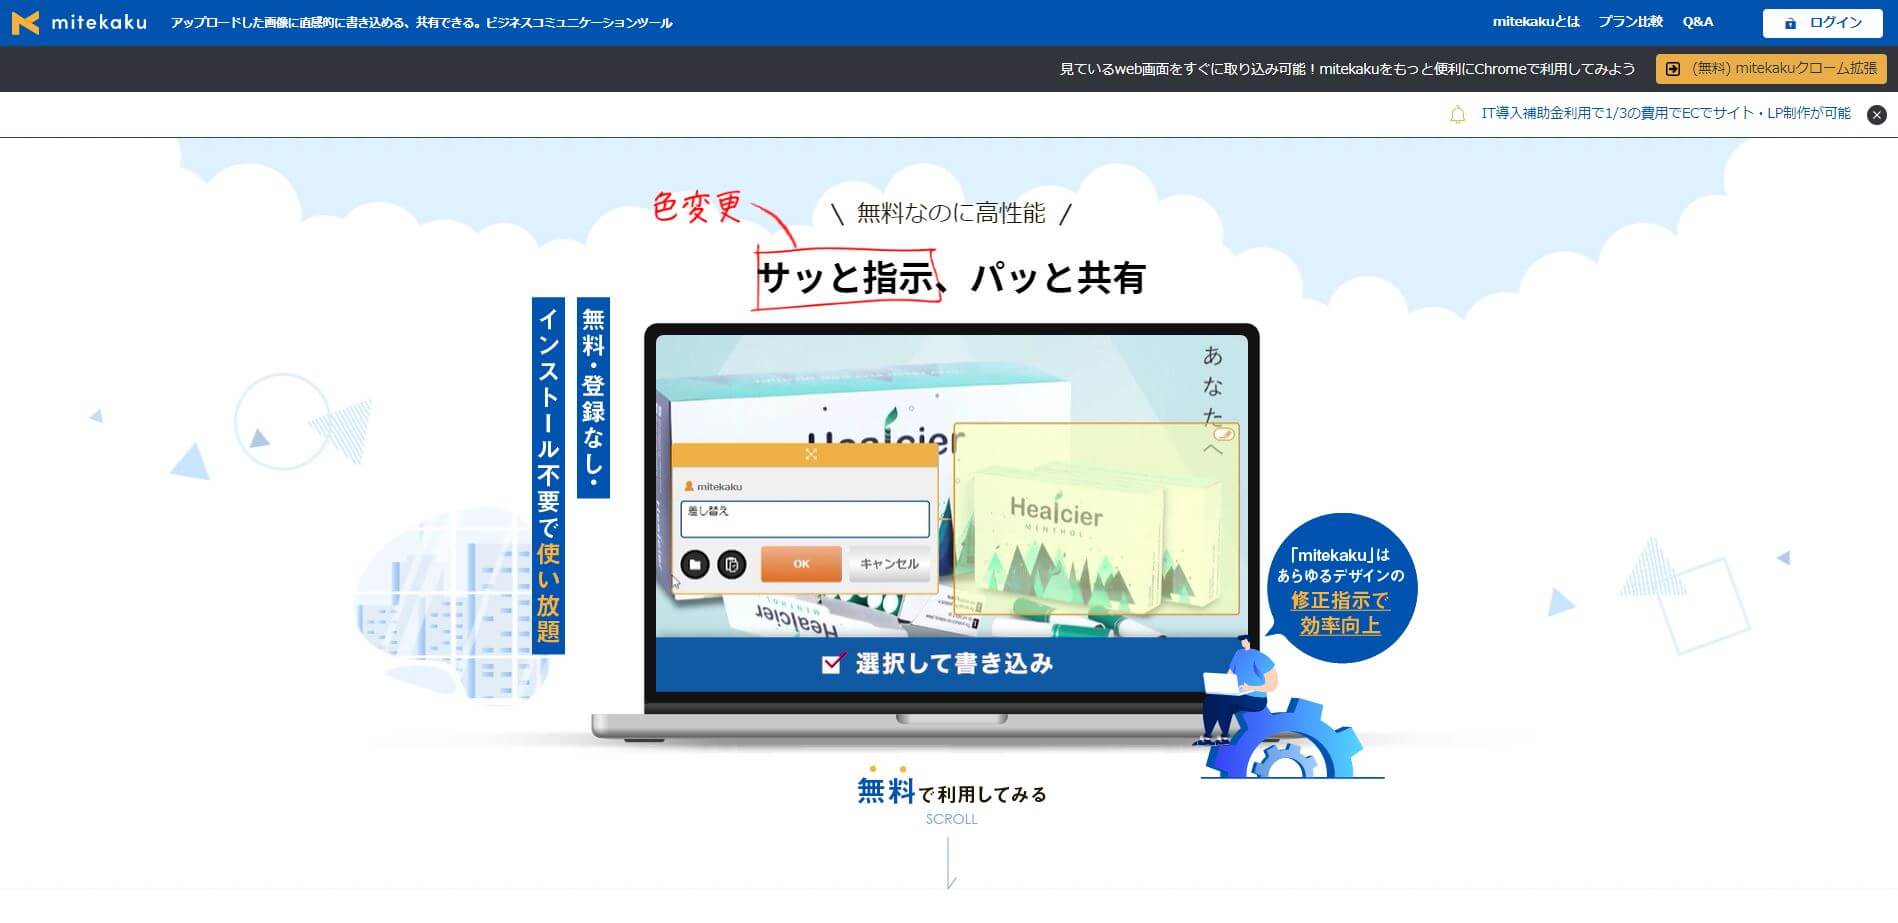Open the IT導入補助金 notice link

click(x=1665, y=114)
